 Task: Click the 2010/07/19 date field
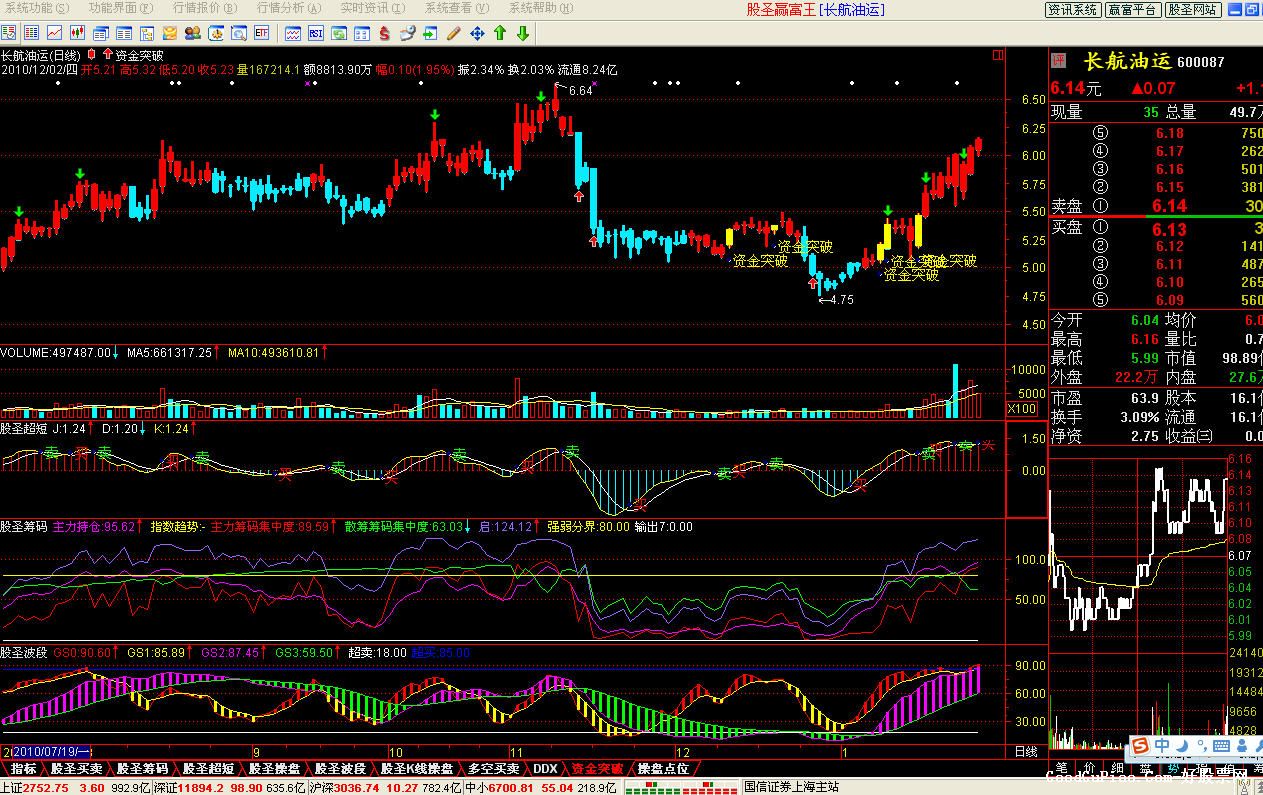50,751
